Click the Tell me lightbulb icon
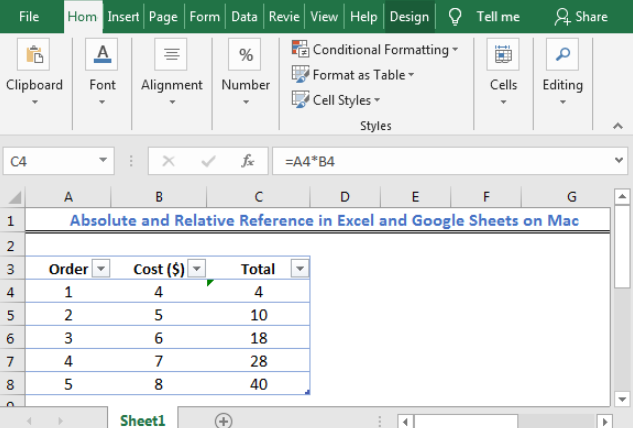 coord(455,16)
